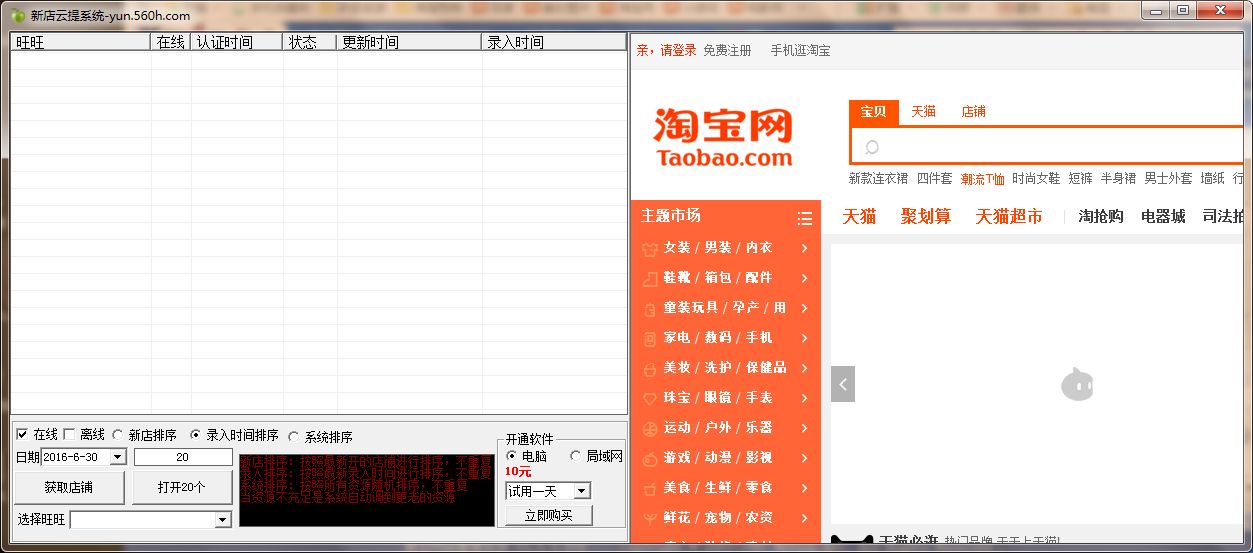The width and height of the screenshot is (1253, 553).
Task: Click the search magnifier icon
Action: click(872, 147)
